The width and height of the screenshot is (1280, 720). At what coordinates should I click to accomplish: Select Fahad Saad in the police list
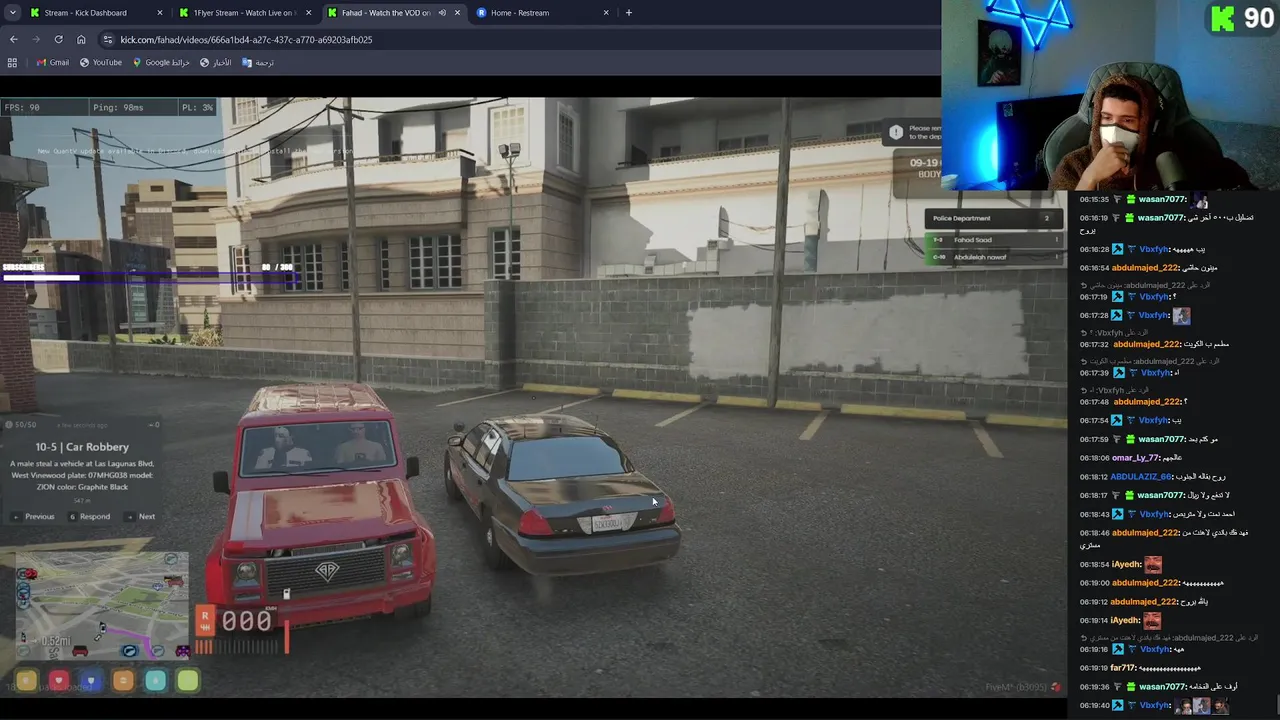993,240
